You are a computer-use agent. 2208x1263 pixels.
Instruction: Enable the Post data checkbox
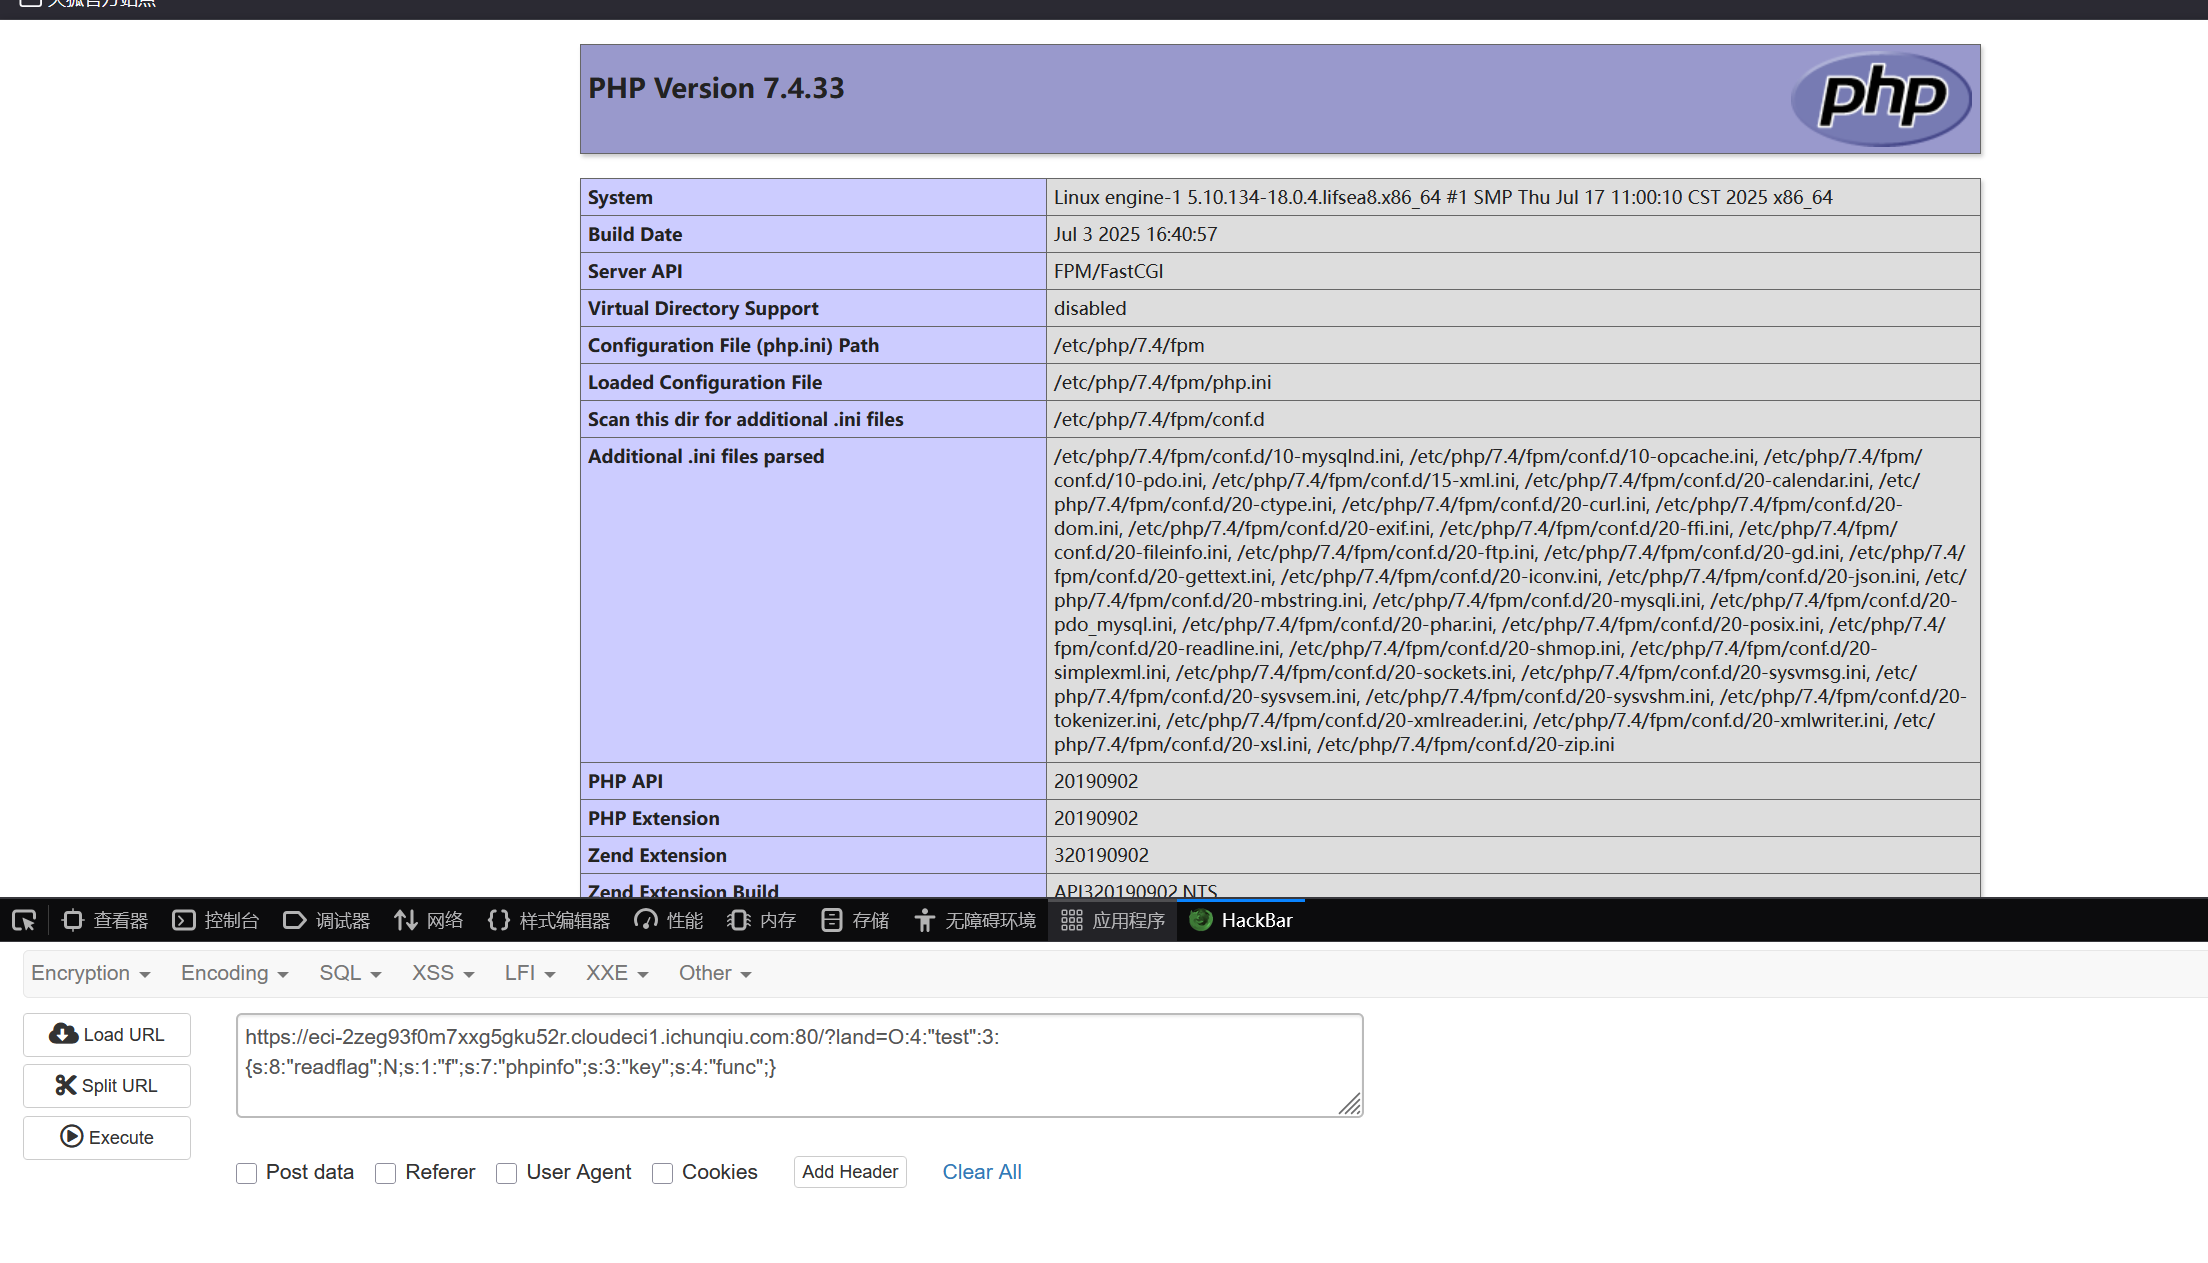point(247,1173)
